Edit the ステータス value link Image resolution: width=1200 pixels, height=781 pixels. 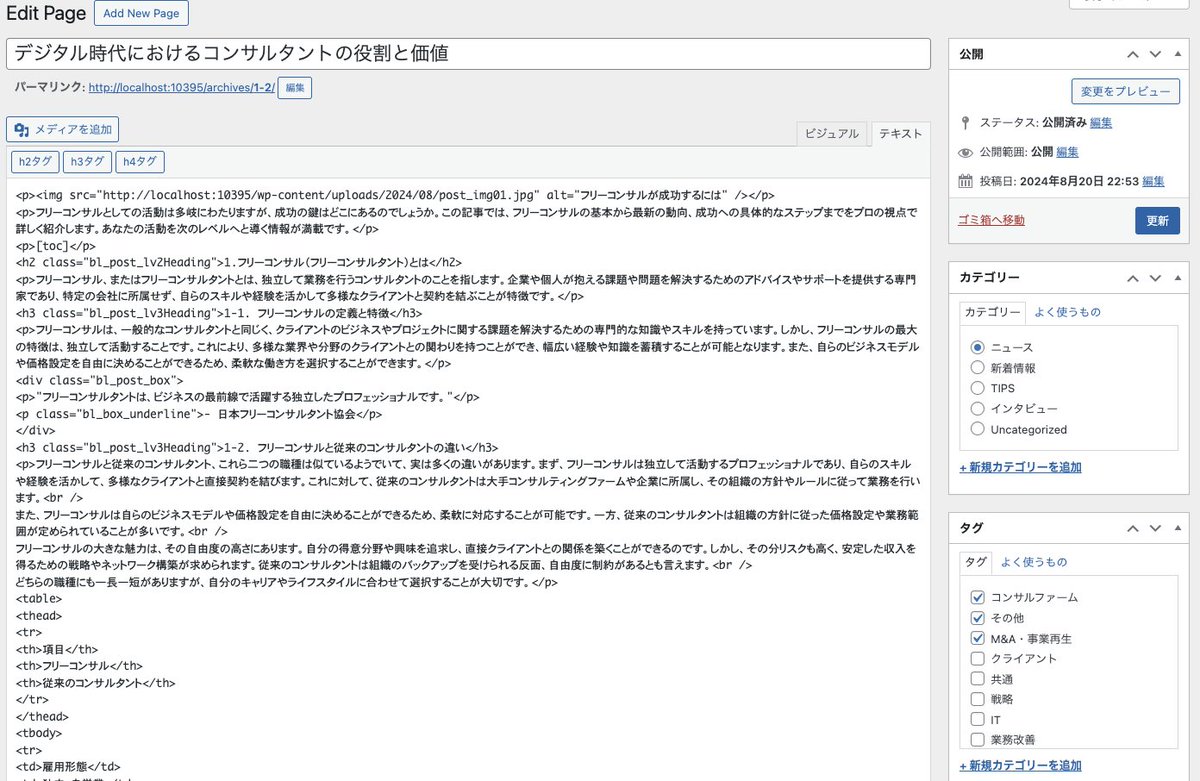pyautogui.click(x=1101, y=122)
